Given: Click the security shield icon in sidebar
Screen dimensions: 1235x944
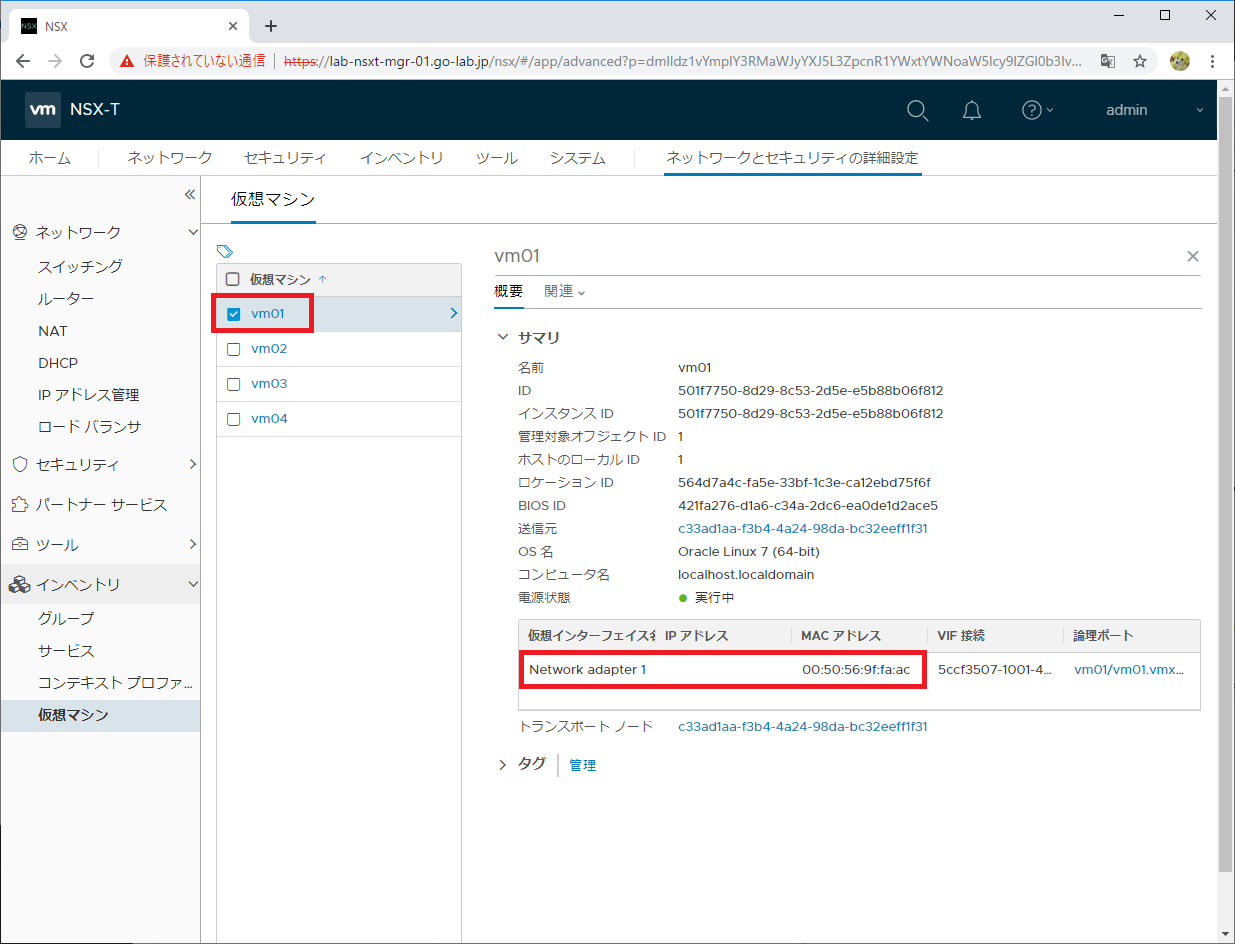Looking at the screenshot, I should pos(19,465).
